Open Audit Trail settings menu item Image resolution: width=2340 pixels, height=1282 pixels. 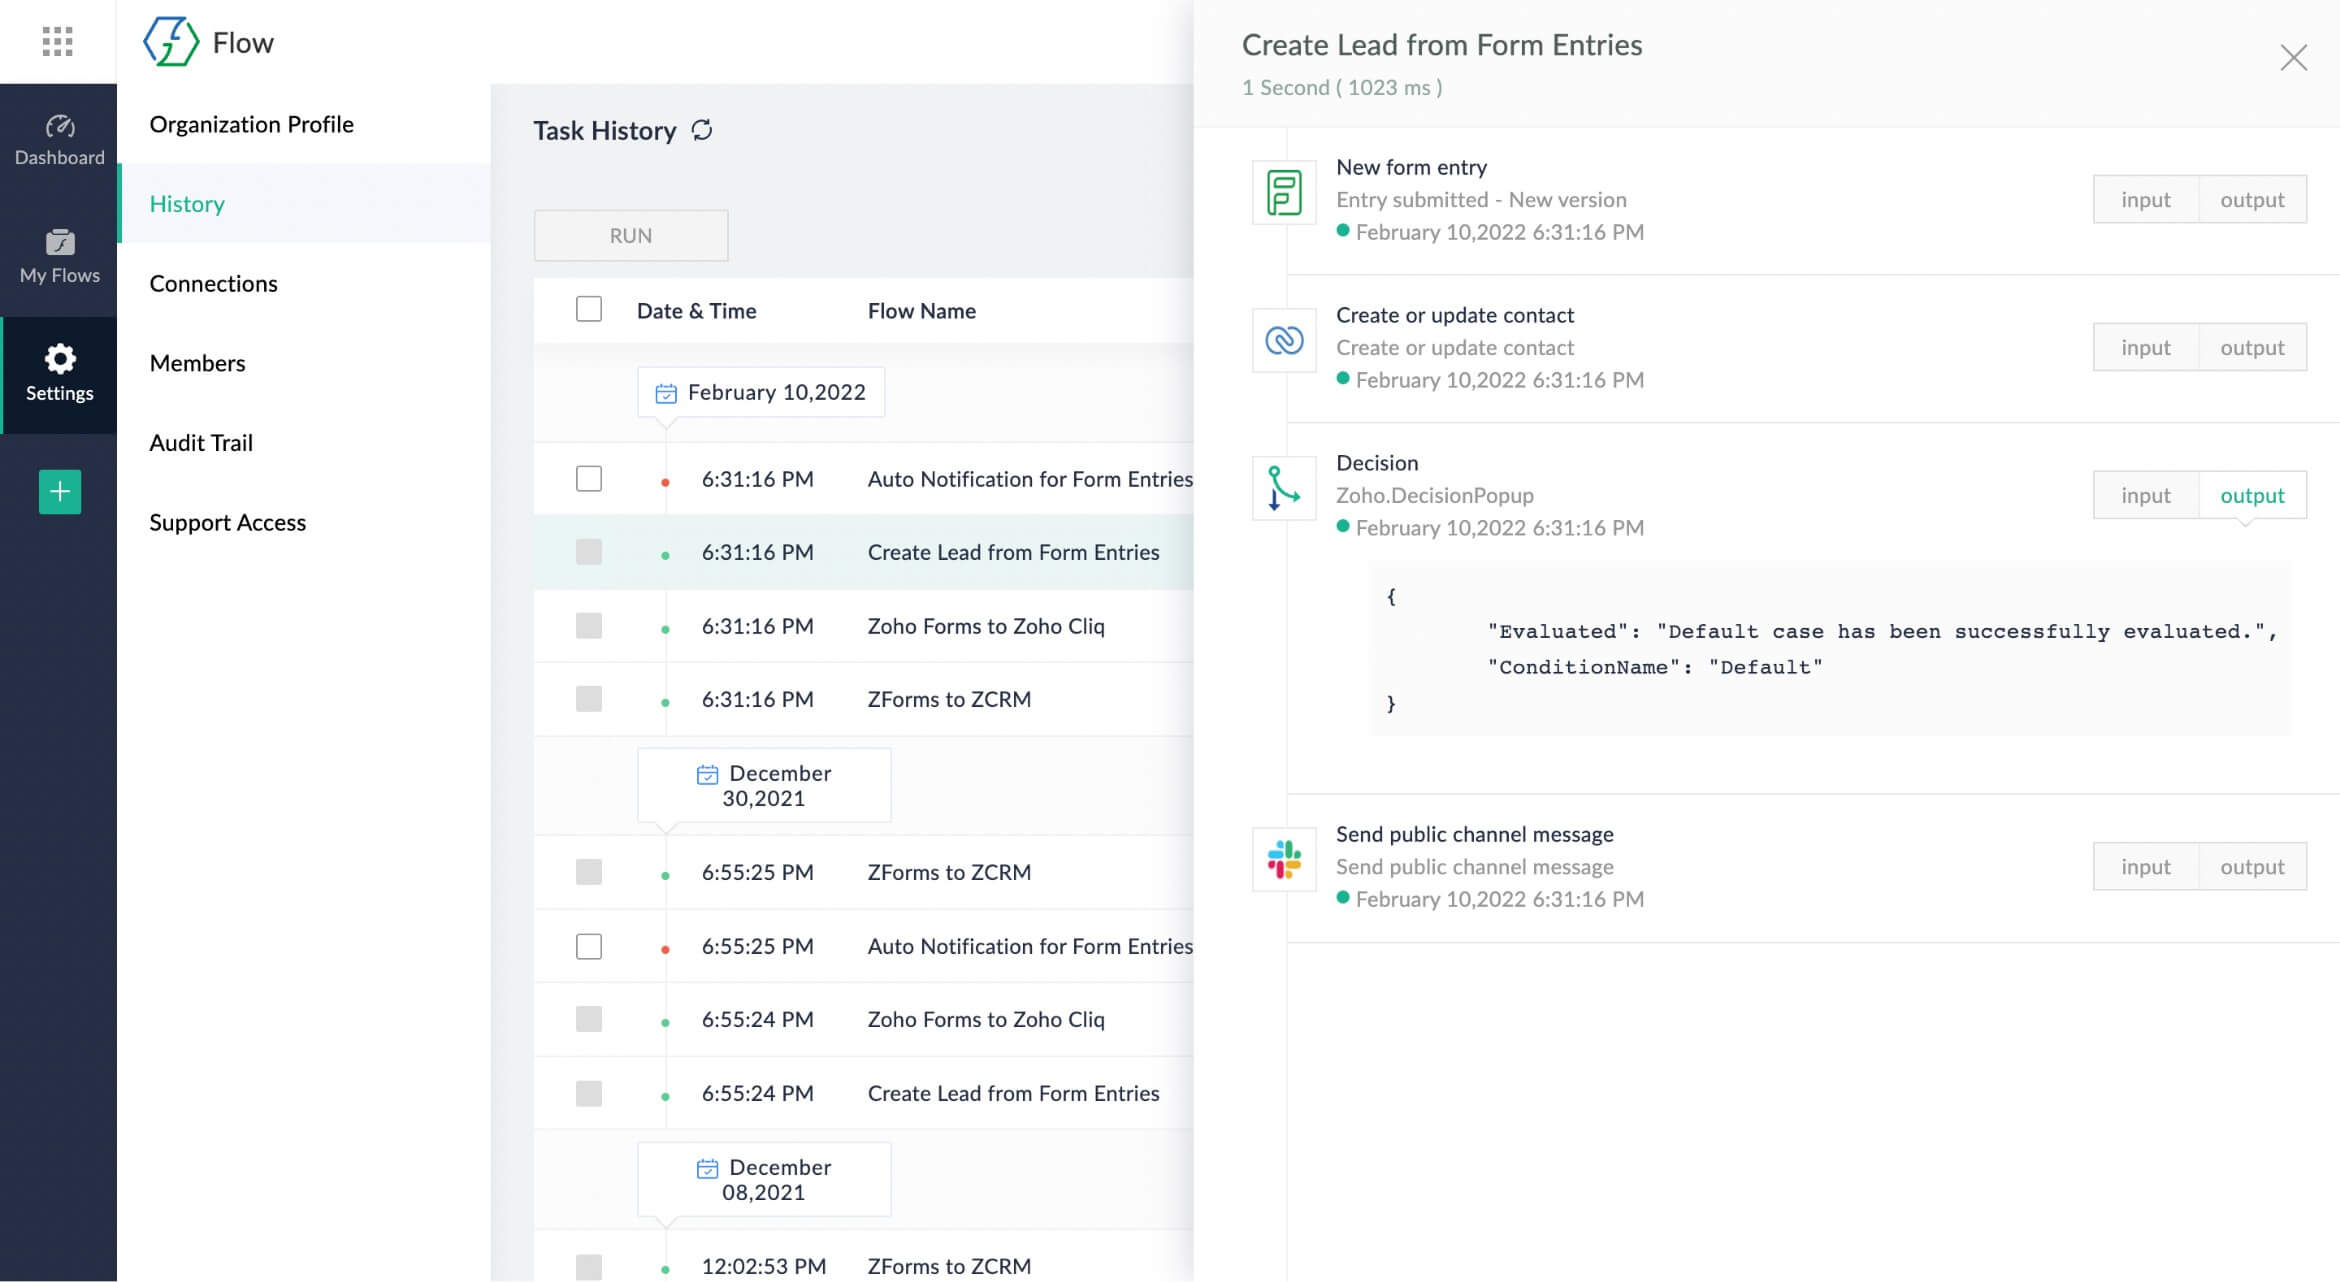click(x=201, y=443)
